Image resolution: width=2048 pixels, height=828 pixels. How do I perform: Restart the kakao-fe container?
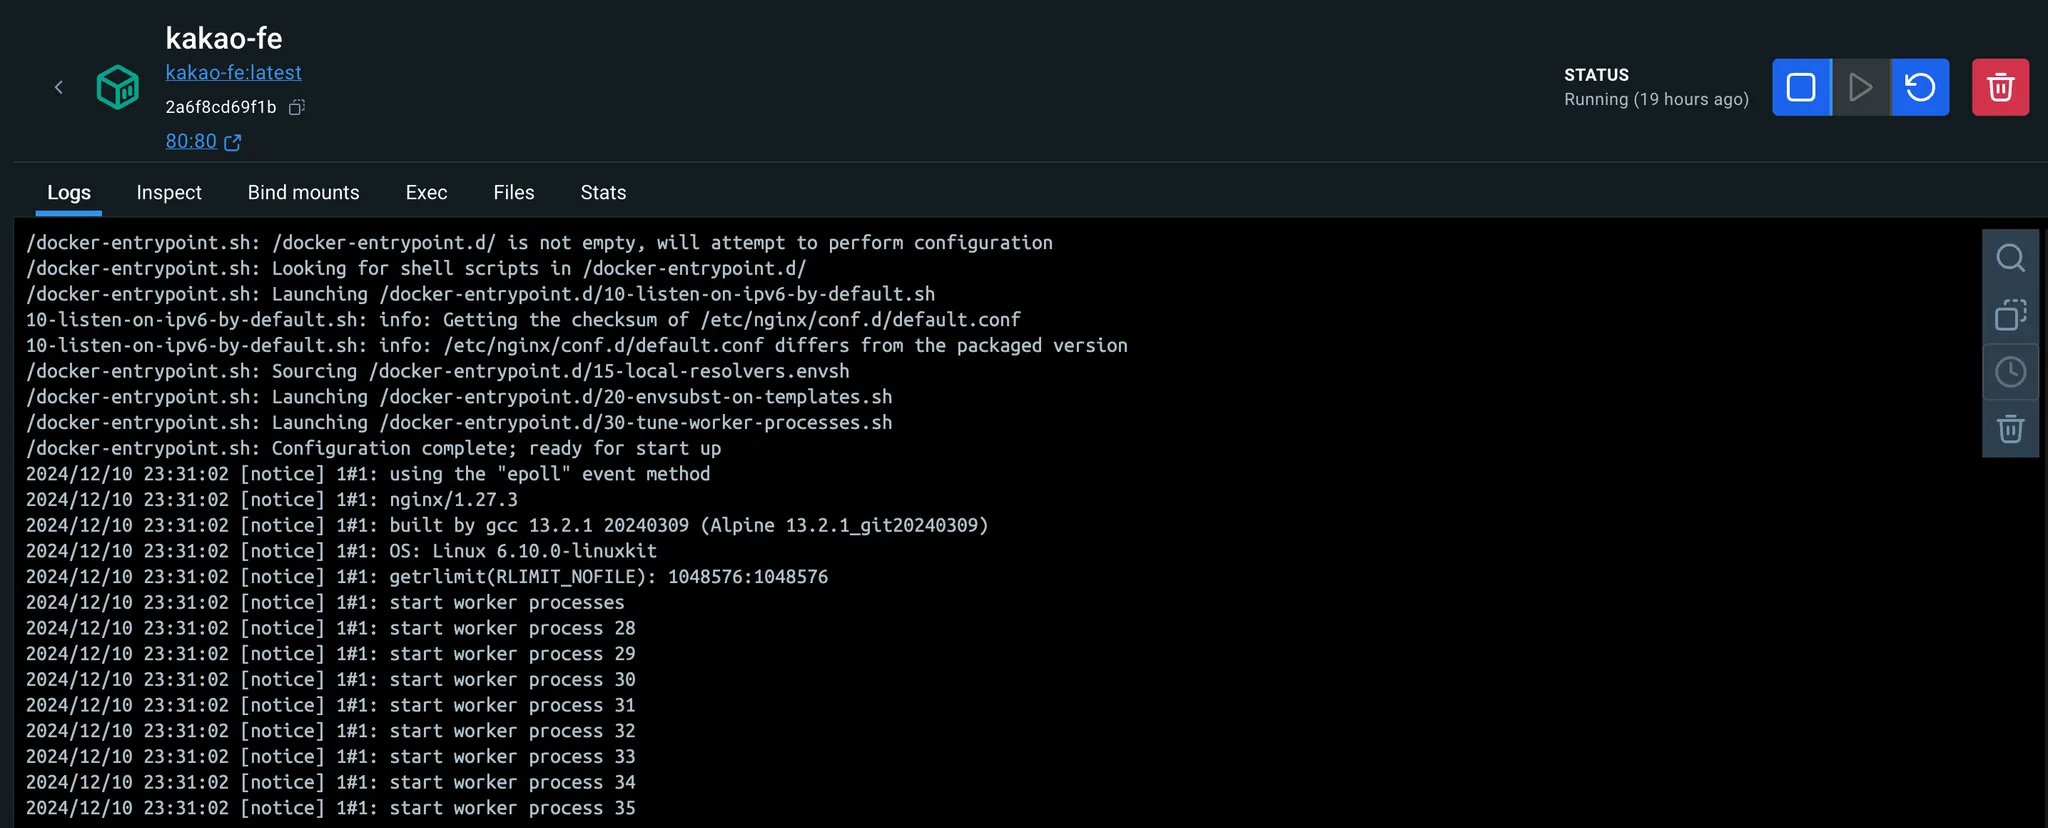tap(1920, 87)
